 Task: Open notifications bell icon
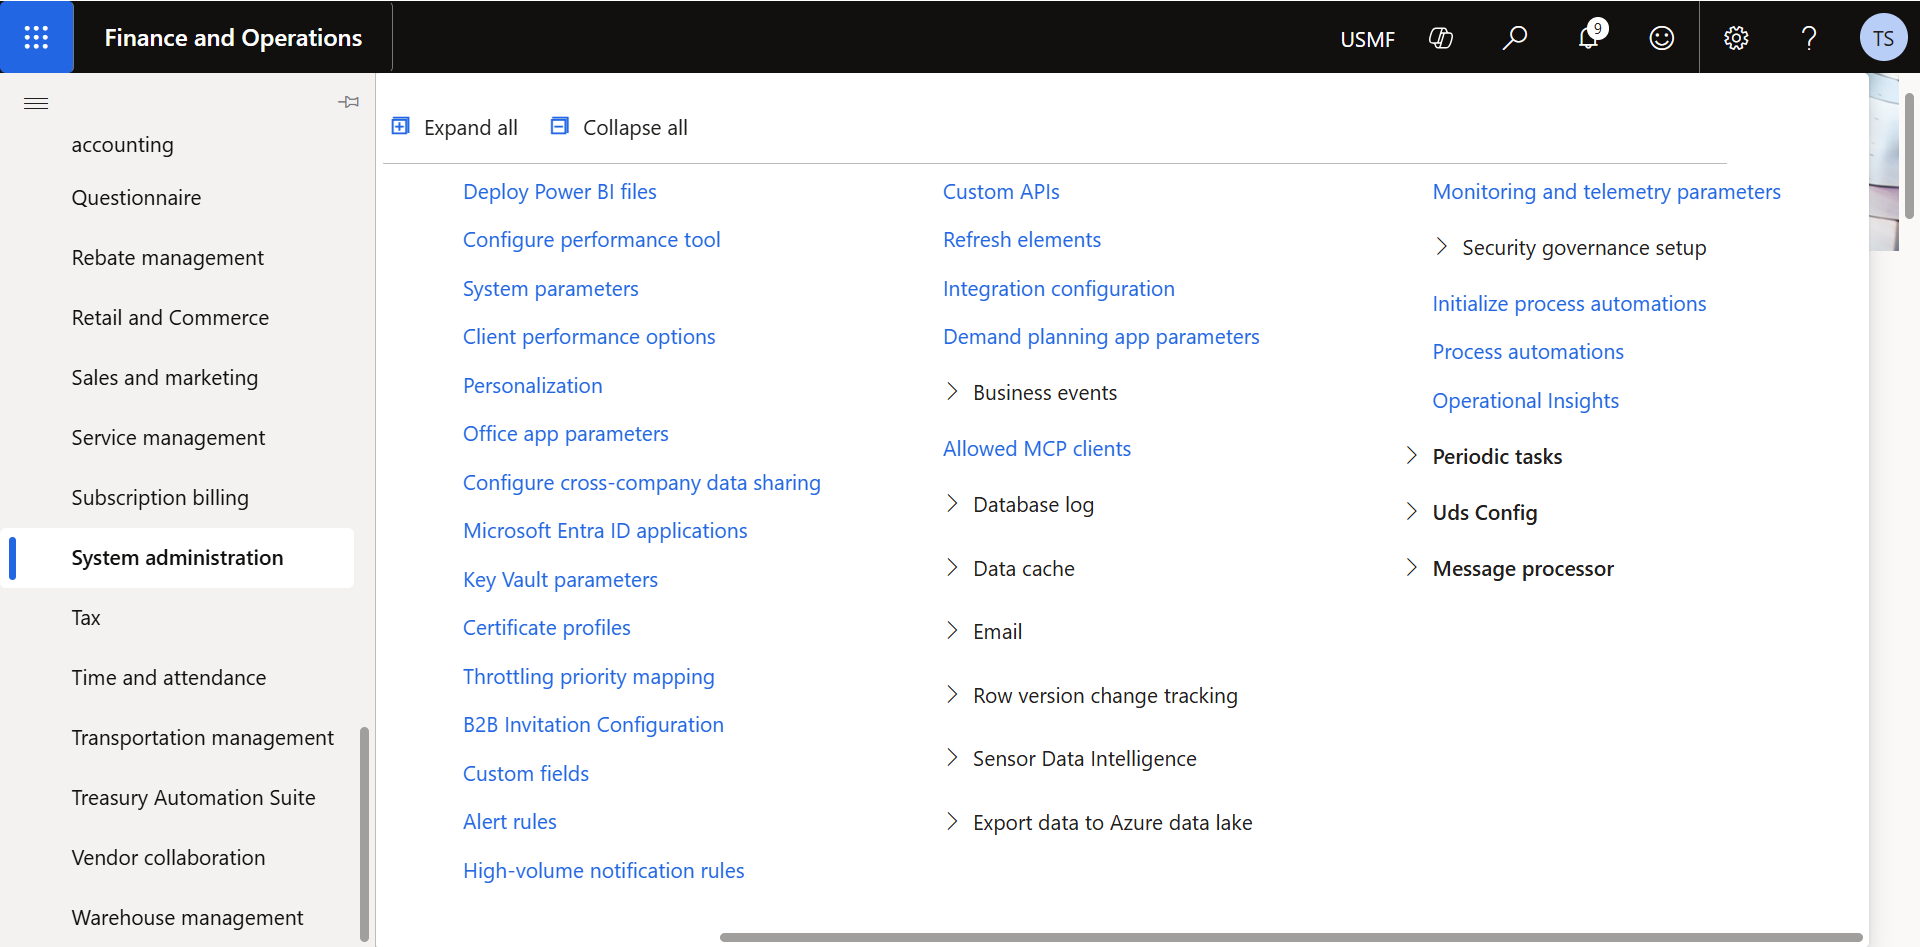(x=1589, y=38)
